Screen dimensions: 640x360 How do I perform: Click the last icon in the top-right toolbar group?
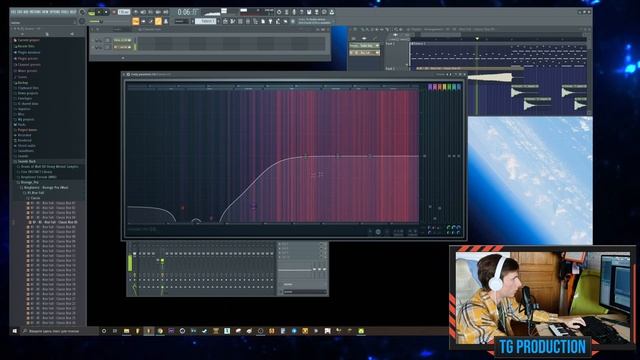(x=331, y=12)
